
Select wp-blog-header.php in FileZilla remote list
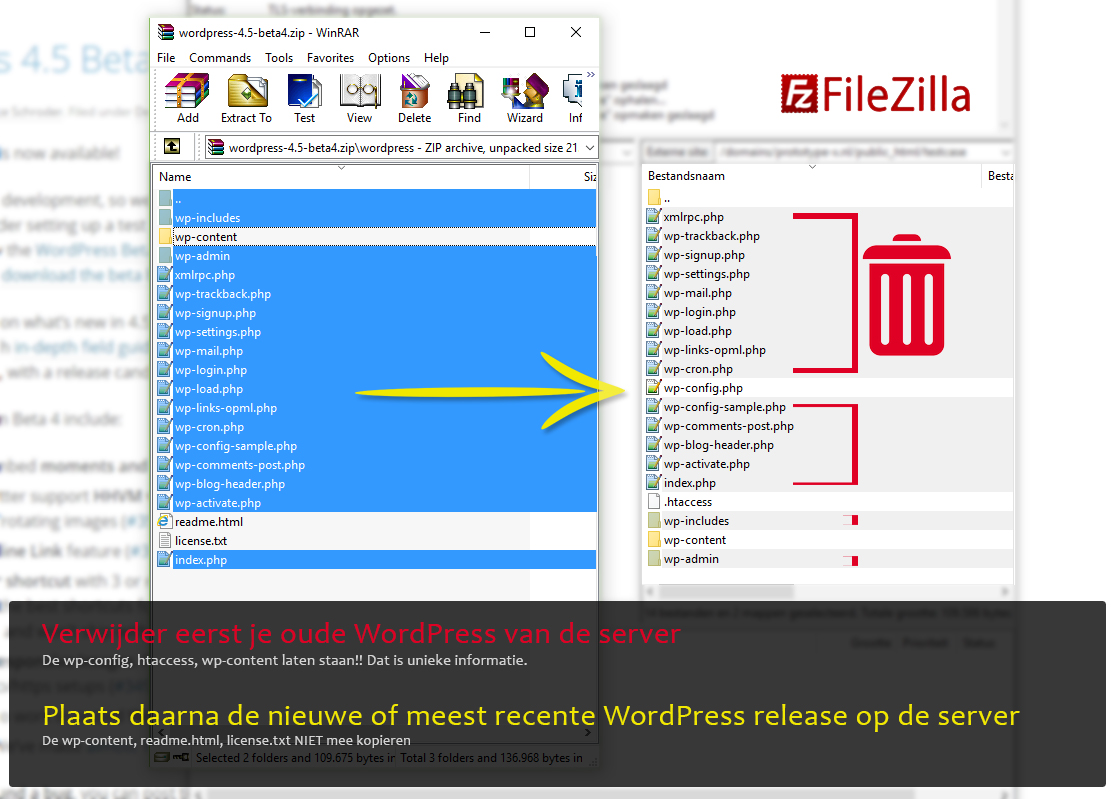pos(828,445)
